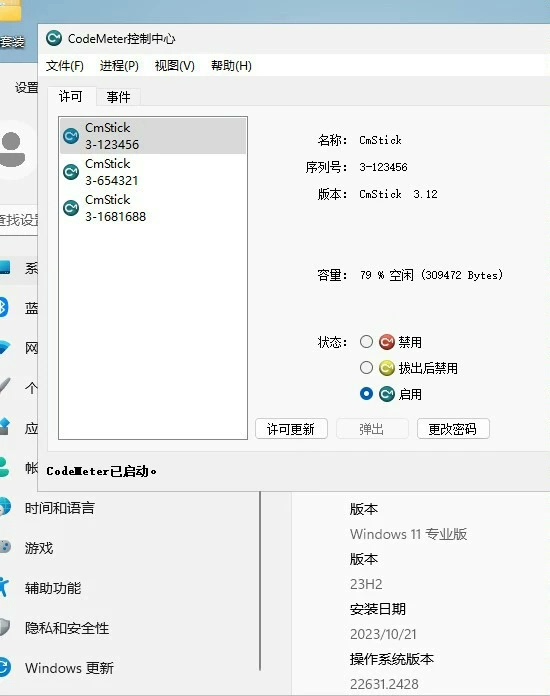Click the CodeMeter logo in title bar

click(54, 38)
